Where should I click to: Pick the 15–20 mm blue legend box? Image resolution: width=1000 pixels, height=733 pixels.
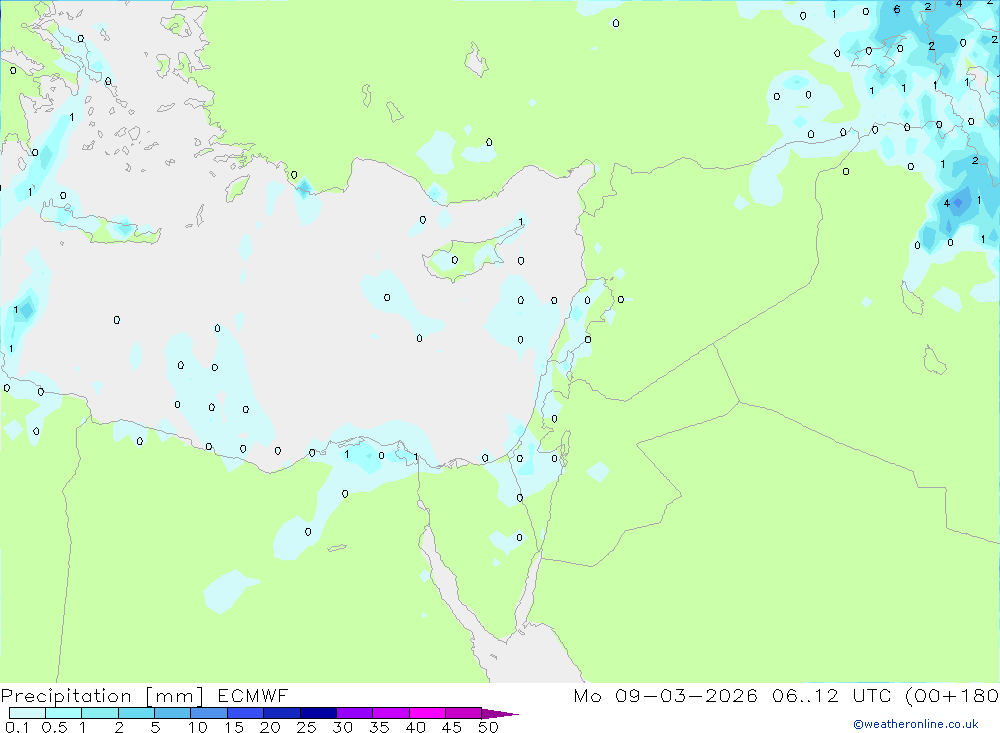[x=245, y=713]
